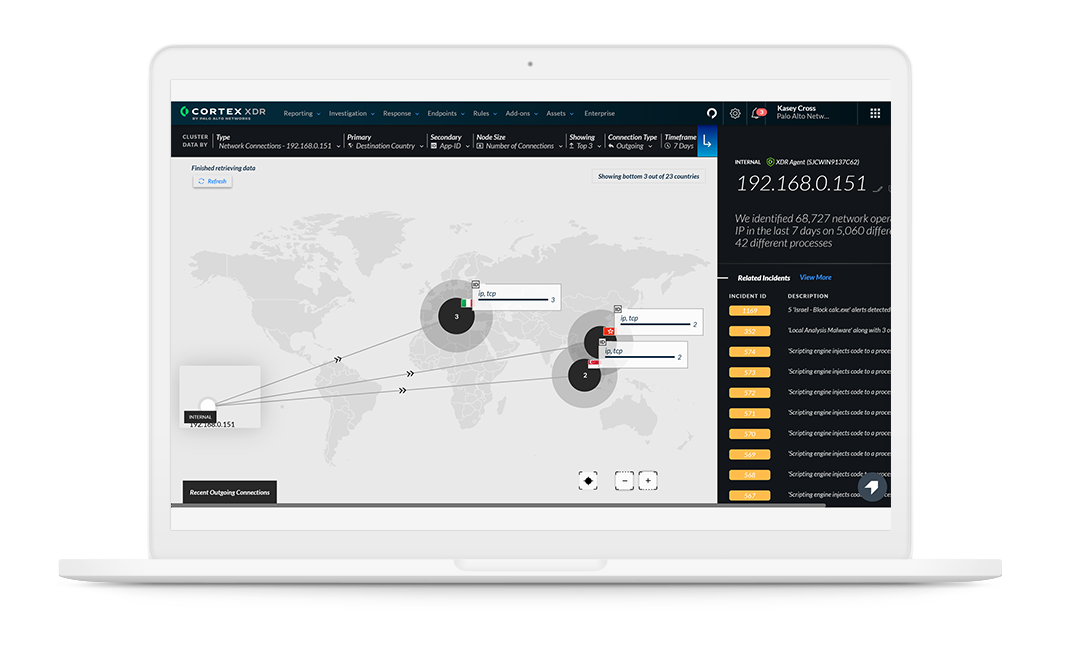Screen dimensions: 1081x664
Task: Click the headset support icon
Action: [x=712, y=113]
